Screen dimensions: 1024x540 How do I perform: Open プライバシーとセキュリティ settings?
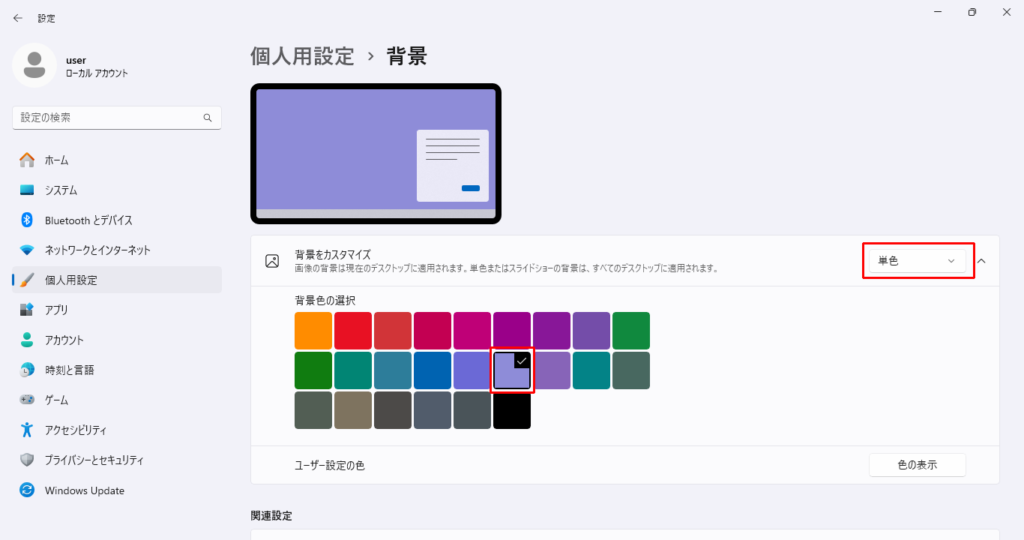pyautogui.click(x=117, y=460)
